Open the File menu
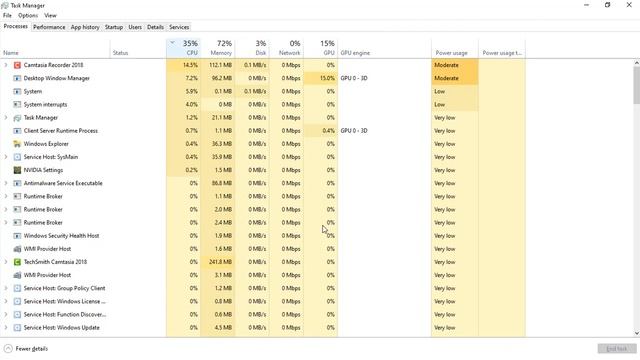 coord(7,16)
